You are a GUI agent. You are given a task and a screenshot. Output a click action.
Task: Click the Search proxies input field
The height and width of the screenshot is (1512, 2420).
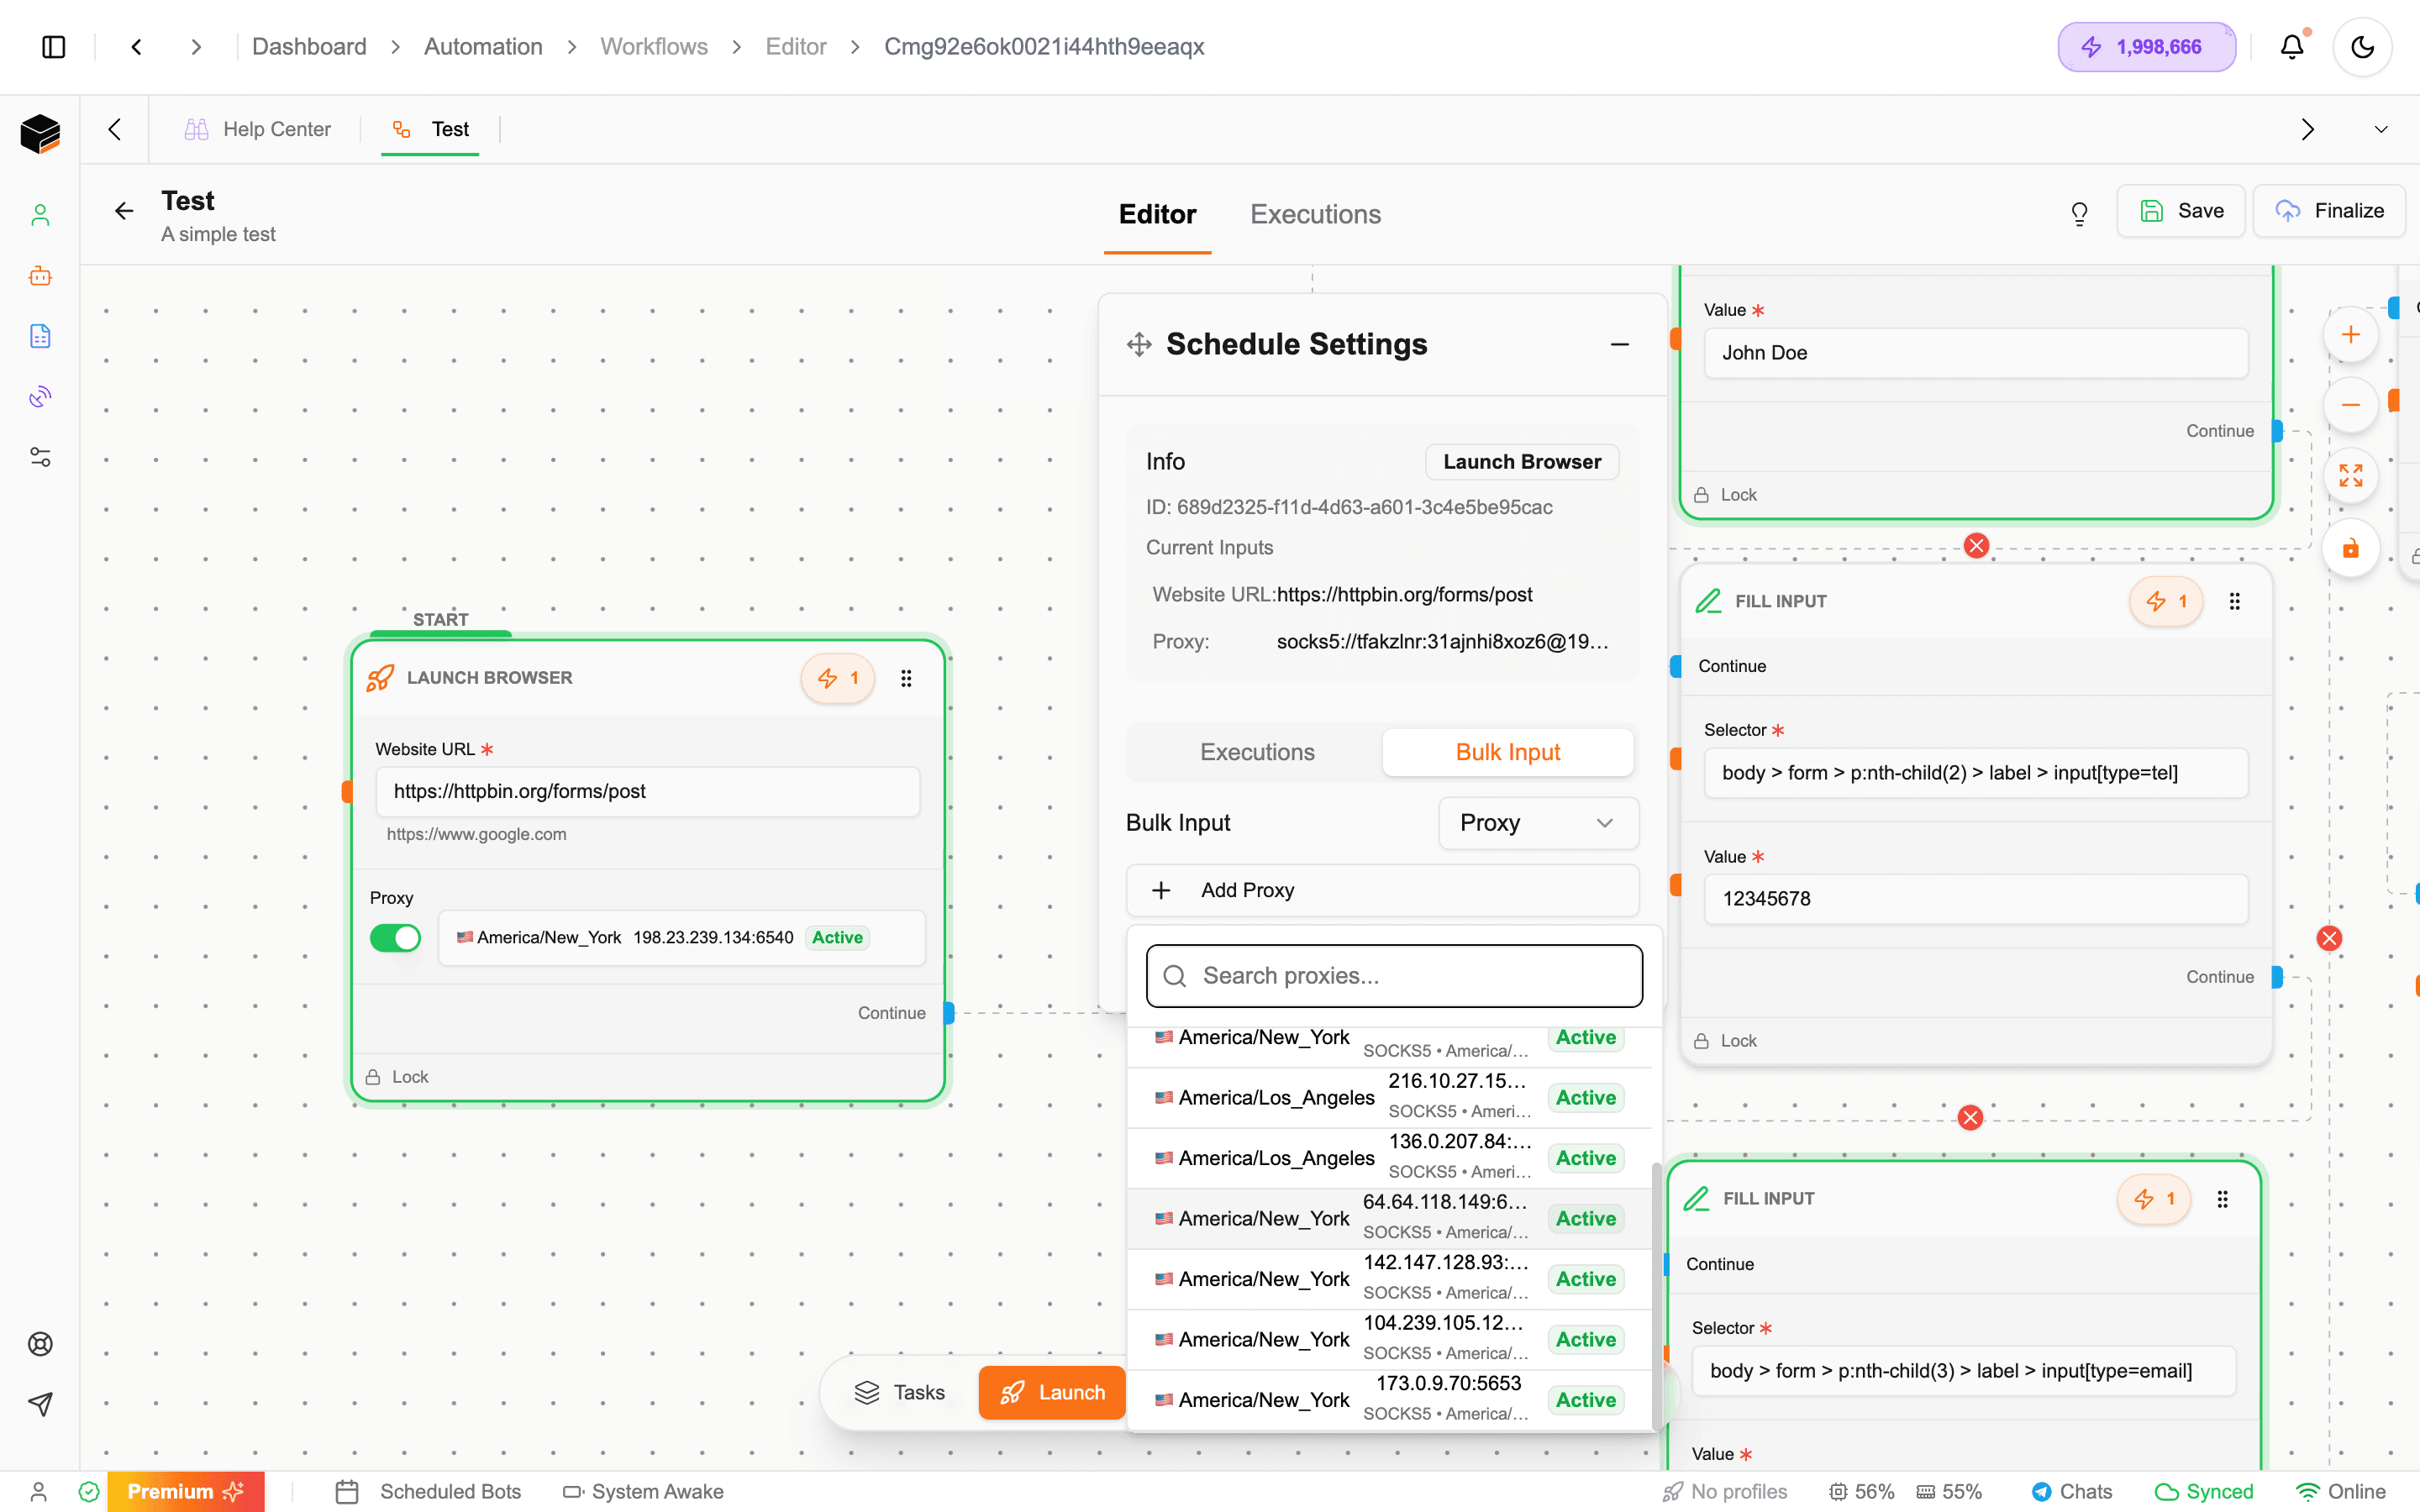click(x=1394, y=976)
